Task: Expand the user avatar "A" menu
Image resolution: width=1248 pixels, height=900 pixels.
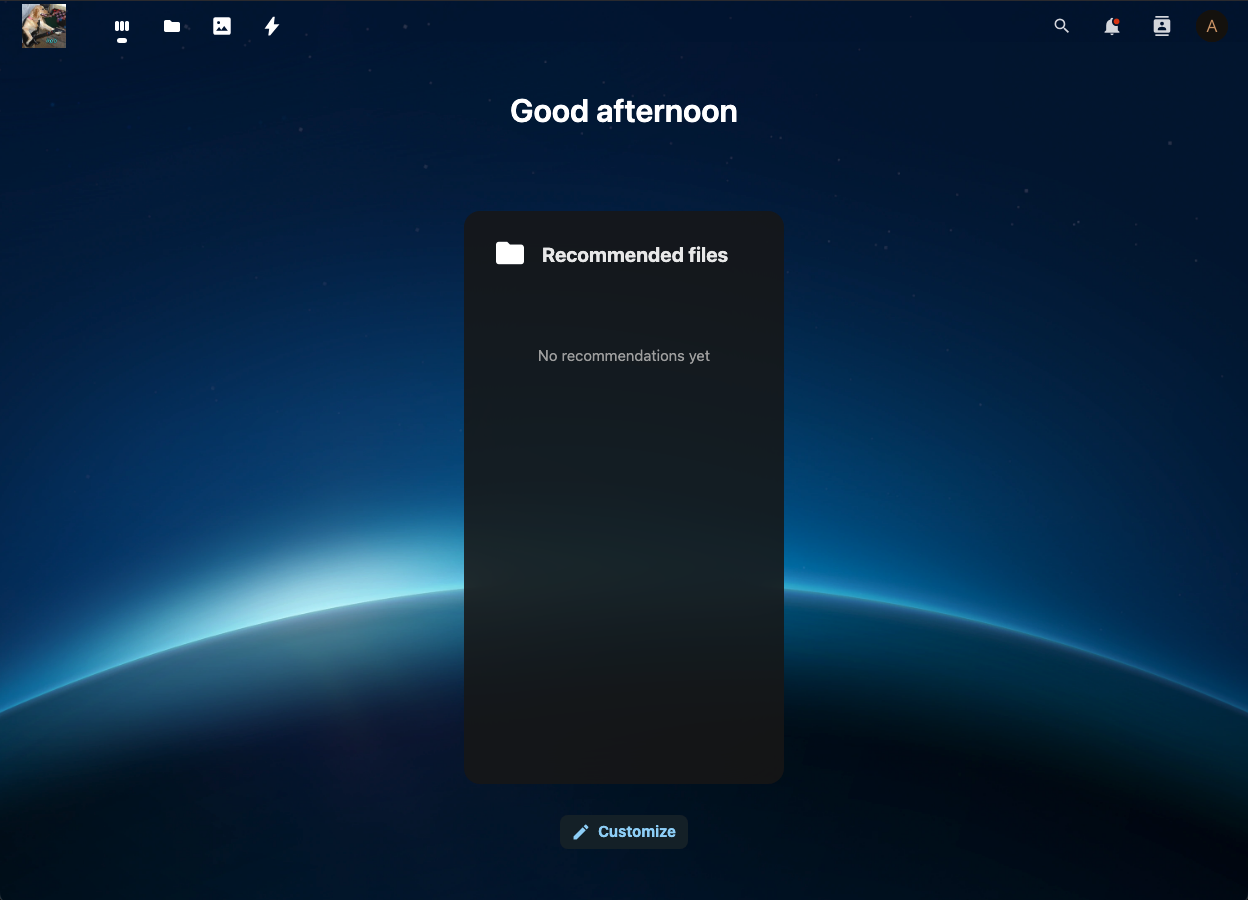Action: pyautogui.click(x=1212, y=26)
